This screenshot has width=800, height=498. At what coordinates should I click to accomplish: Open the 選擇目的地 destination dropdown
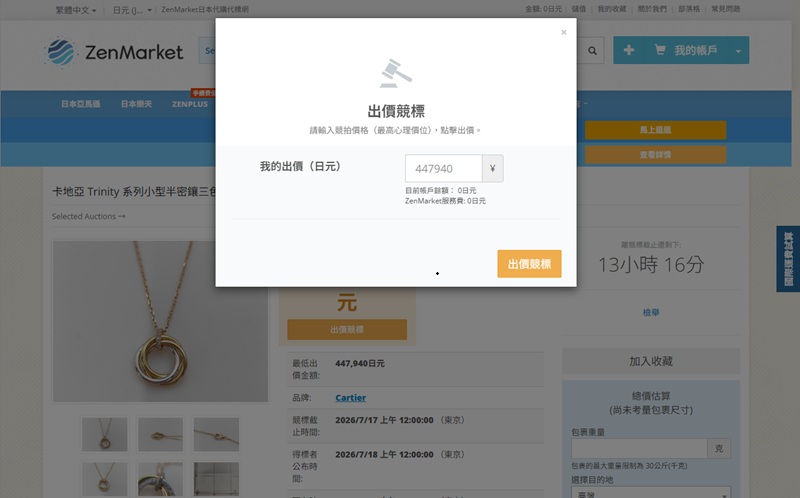point(651,493)
